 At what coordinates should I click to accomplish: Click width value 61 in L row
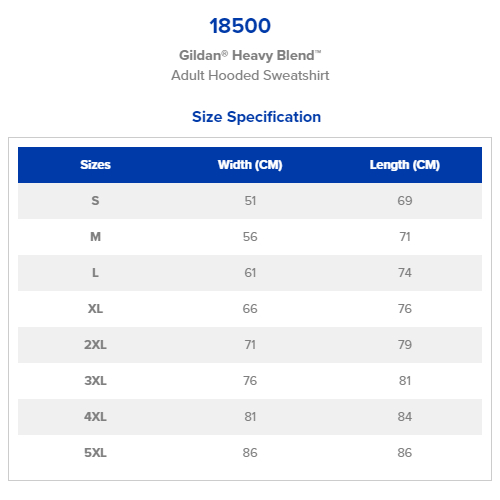250,273
